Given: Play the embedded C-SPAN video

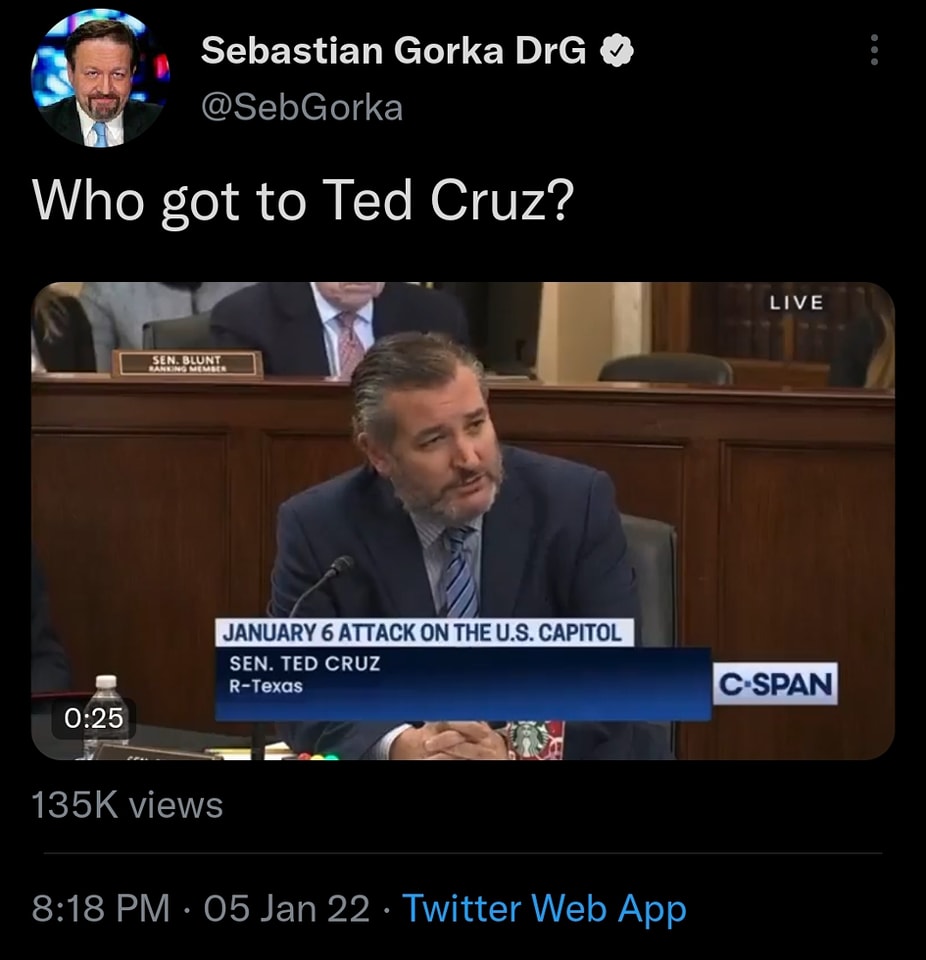Looking at the screenshot, I should [463, 520].
